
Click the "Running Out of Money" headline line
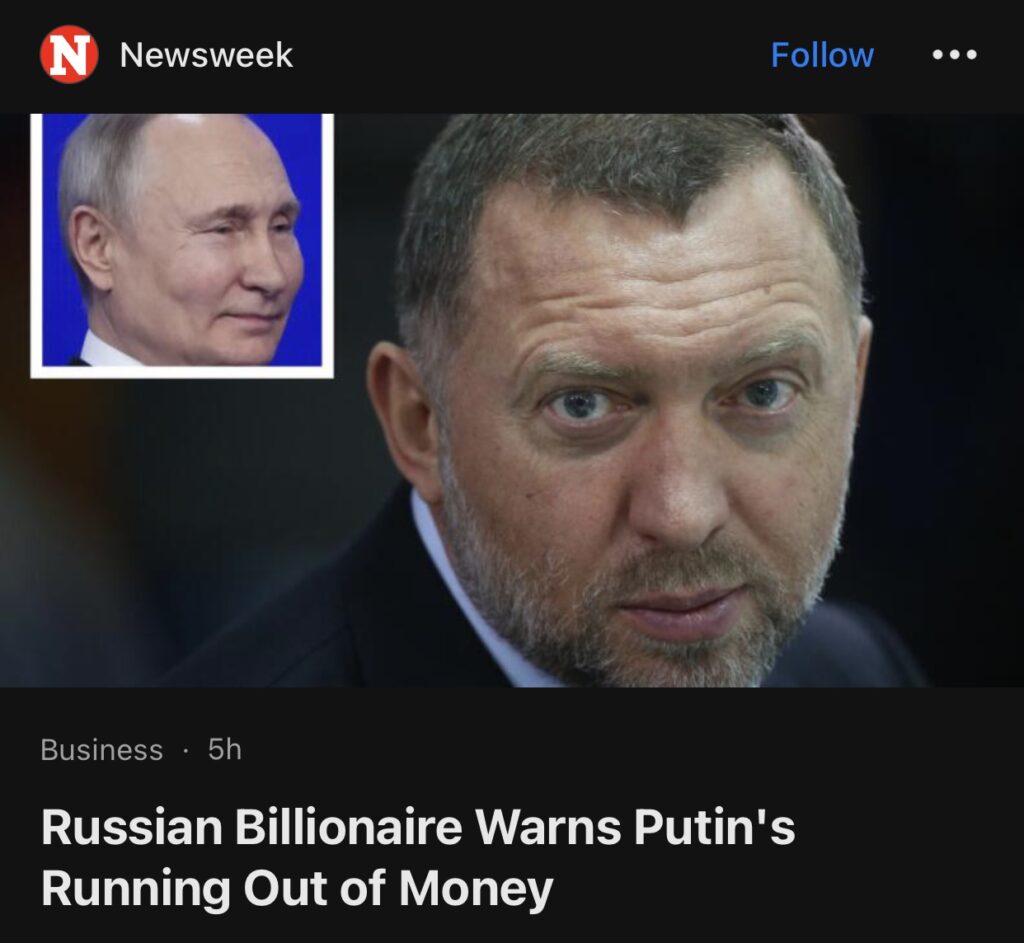click(296, 888)
